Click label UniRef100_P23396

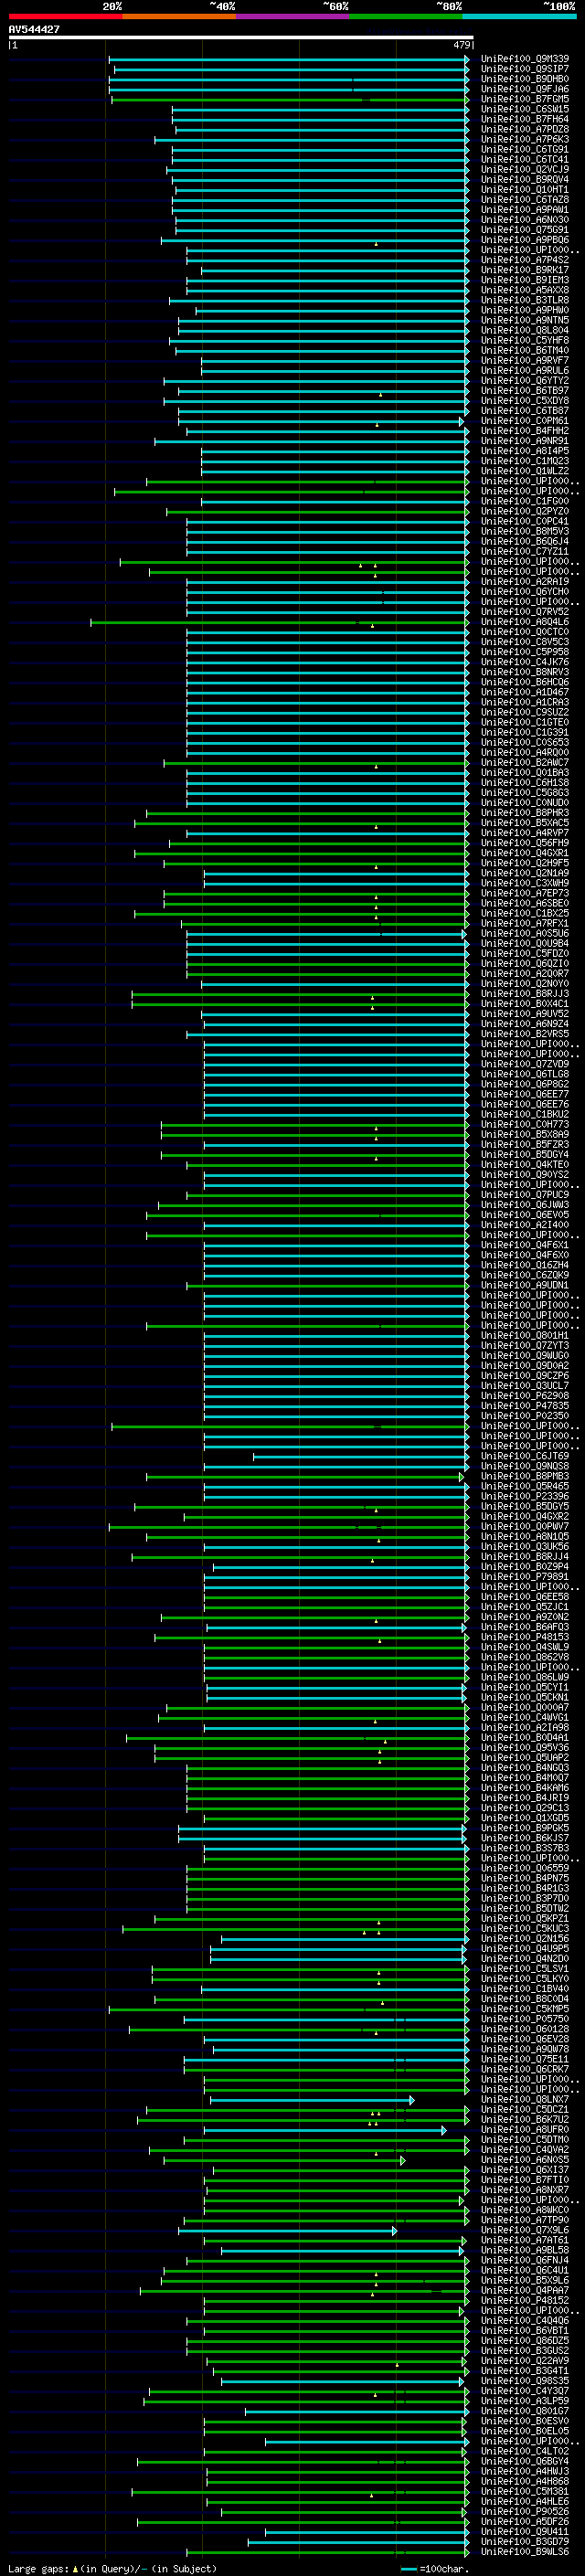click(x=525, y=1496)
